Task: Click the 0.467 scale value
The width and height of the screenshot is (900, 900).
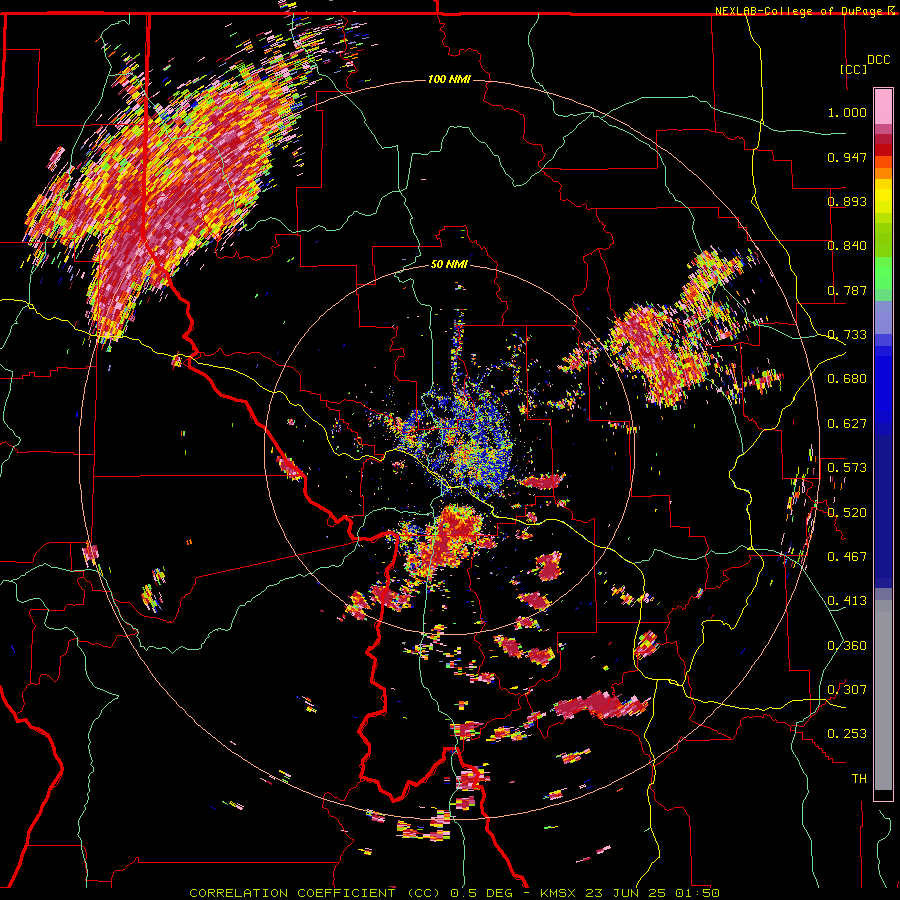Action: [847, 557]
